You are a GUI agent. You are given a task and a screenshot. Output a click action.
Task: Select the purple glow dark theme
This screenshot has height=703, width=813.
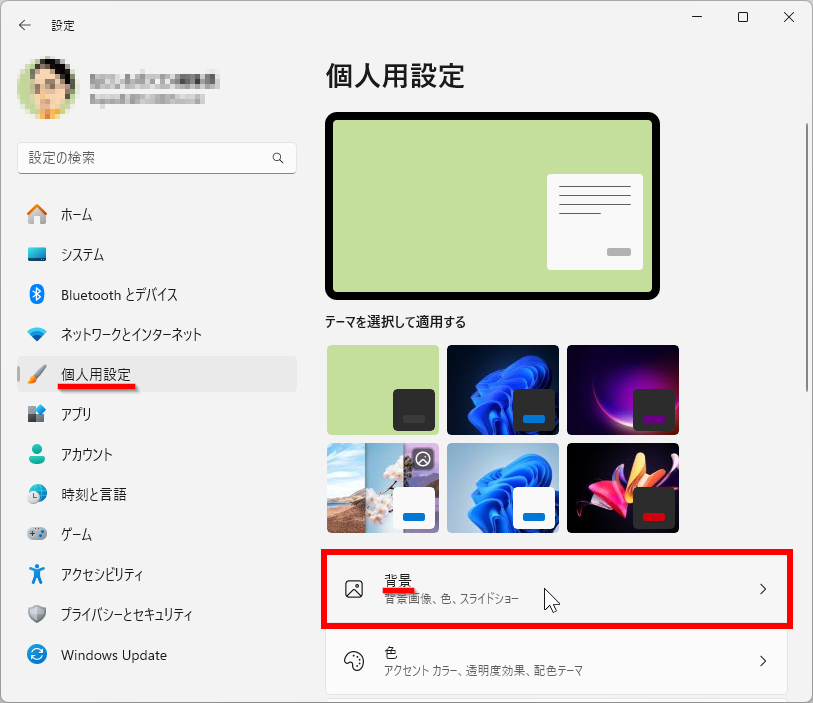[623, 390]
